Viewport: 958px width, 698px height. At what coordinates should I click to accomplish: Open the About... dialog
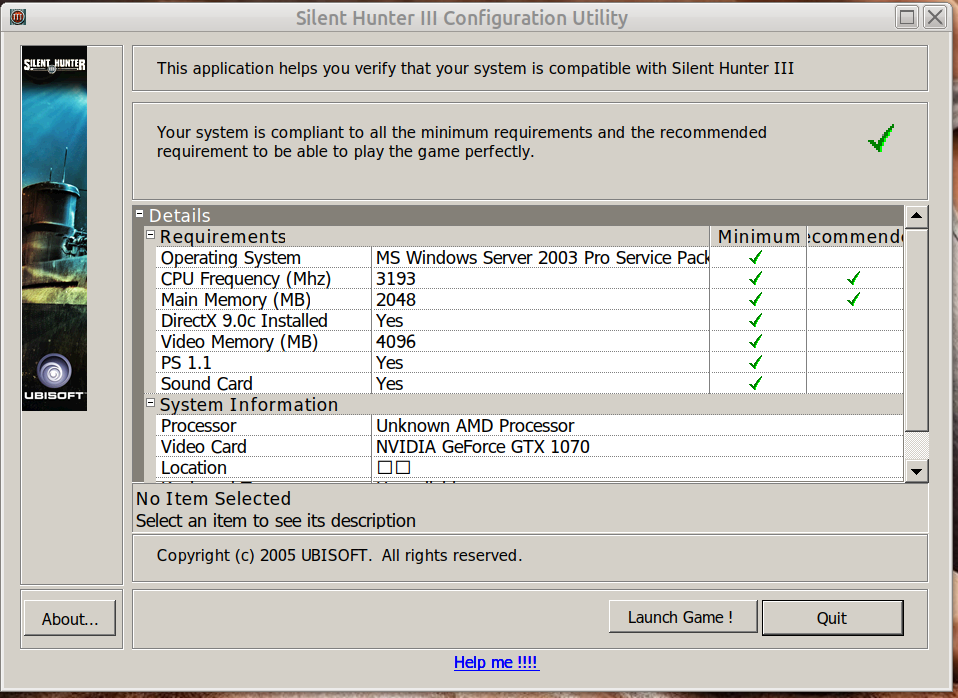click(x=70, y=618)
